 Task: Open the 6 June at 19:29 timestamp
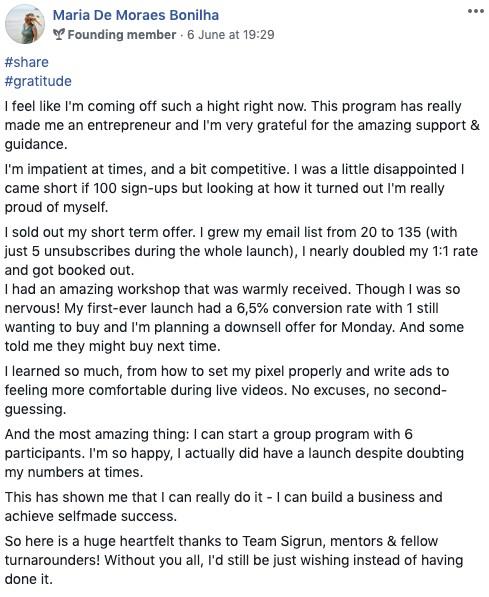pos(230,35)
